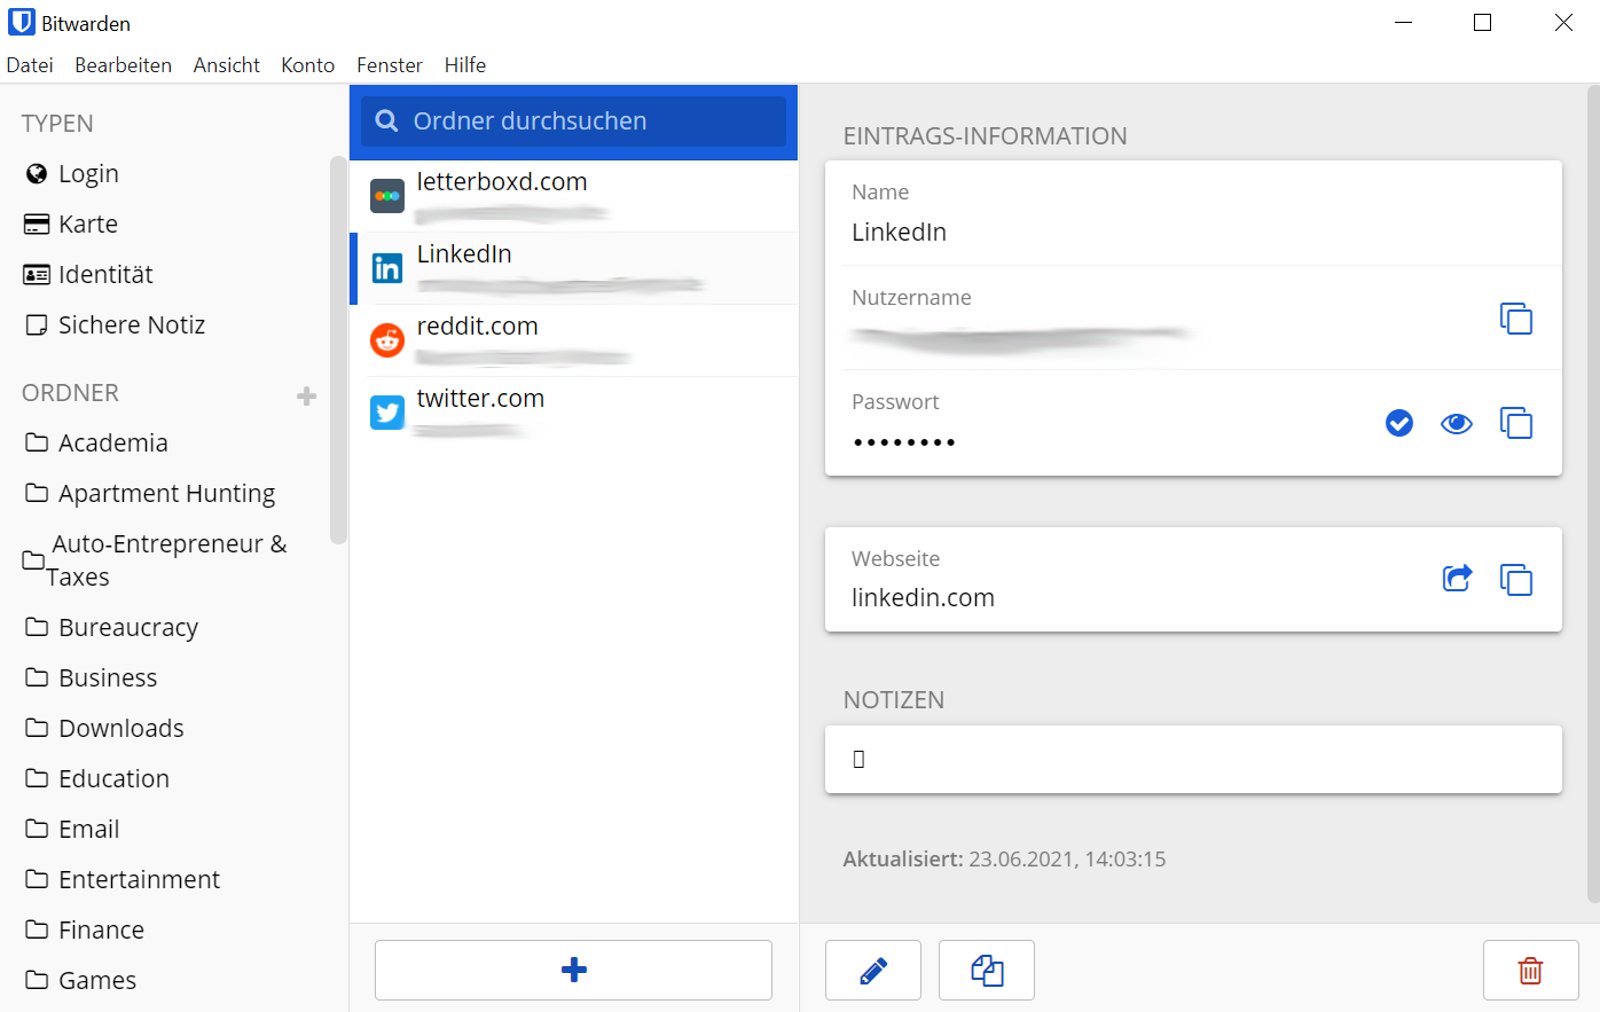Create a new folder with the plus icon

[x=307, y=395]
